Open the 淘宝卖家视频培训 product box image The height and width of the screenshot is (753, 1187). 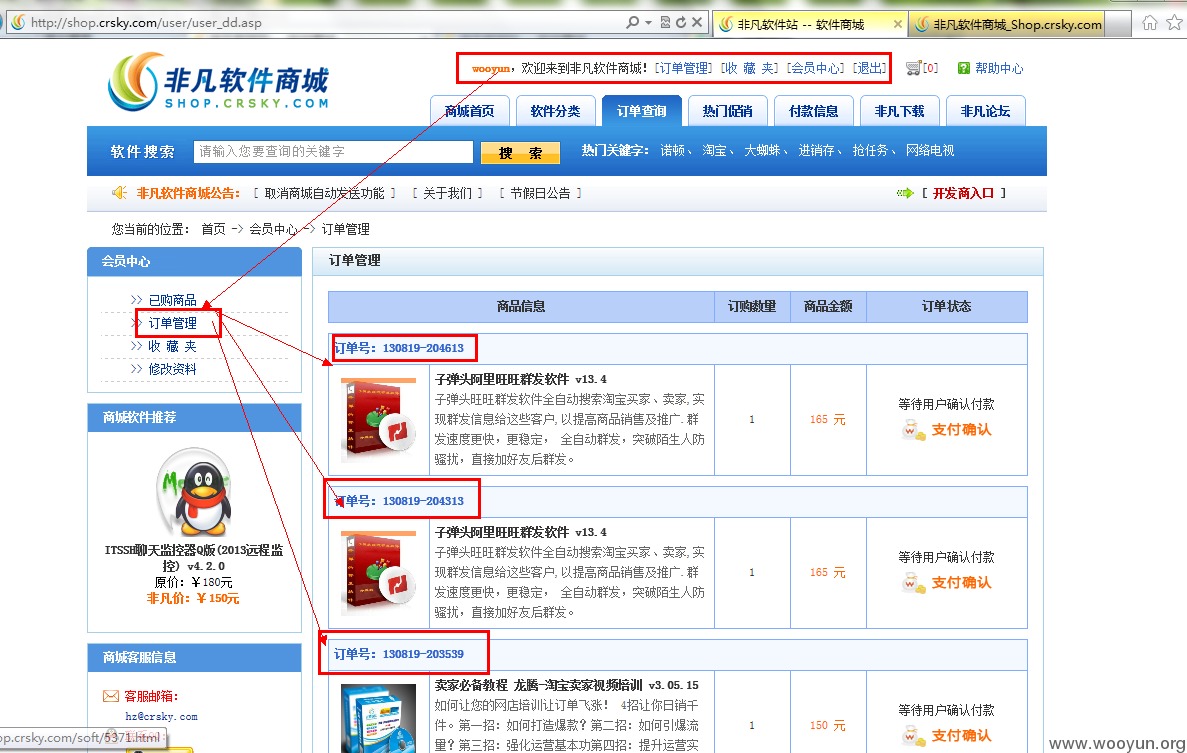pos(378,717)
